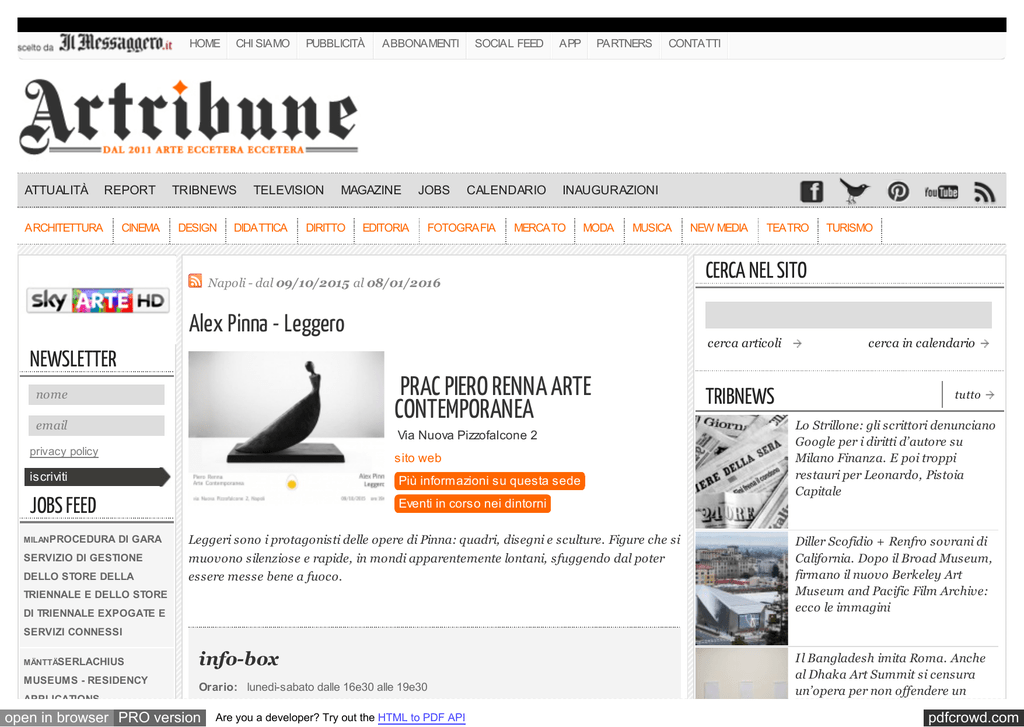Click cerca articoli link

(x=744, y=344)
